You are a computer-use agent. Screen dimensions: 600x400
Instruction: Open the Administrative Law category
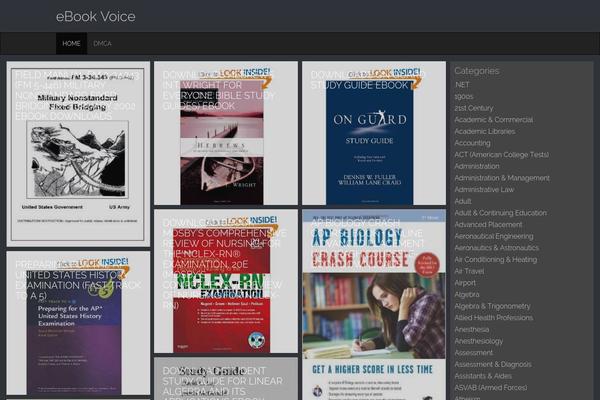484,189
